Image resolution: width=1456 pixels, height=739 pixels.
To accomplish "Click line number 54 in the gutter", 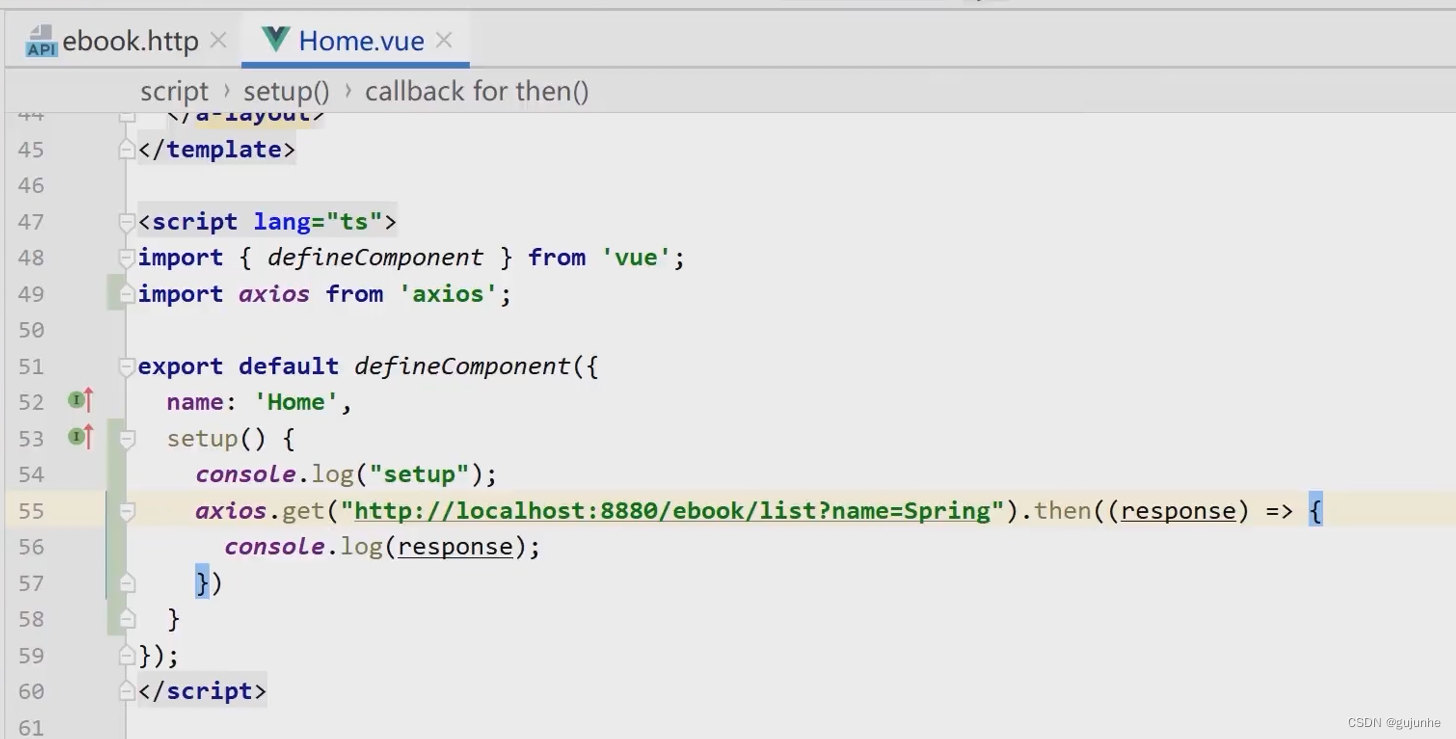I will click(x=31, y=474).
